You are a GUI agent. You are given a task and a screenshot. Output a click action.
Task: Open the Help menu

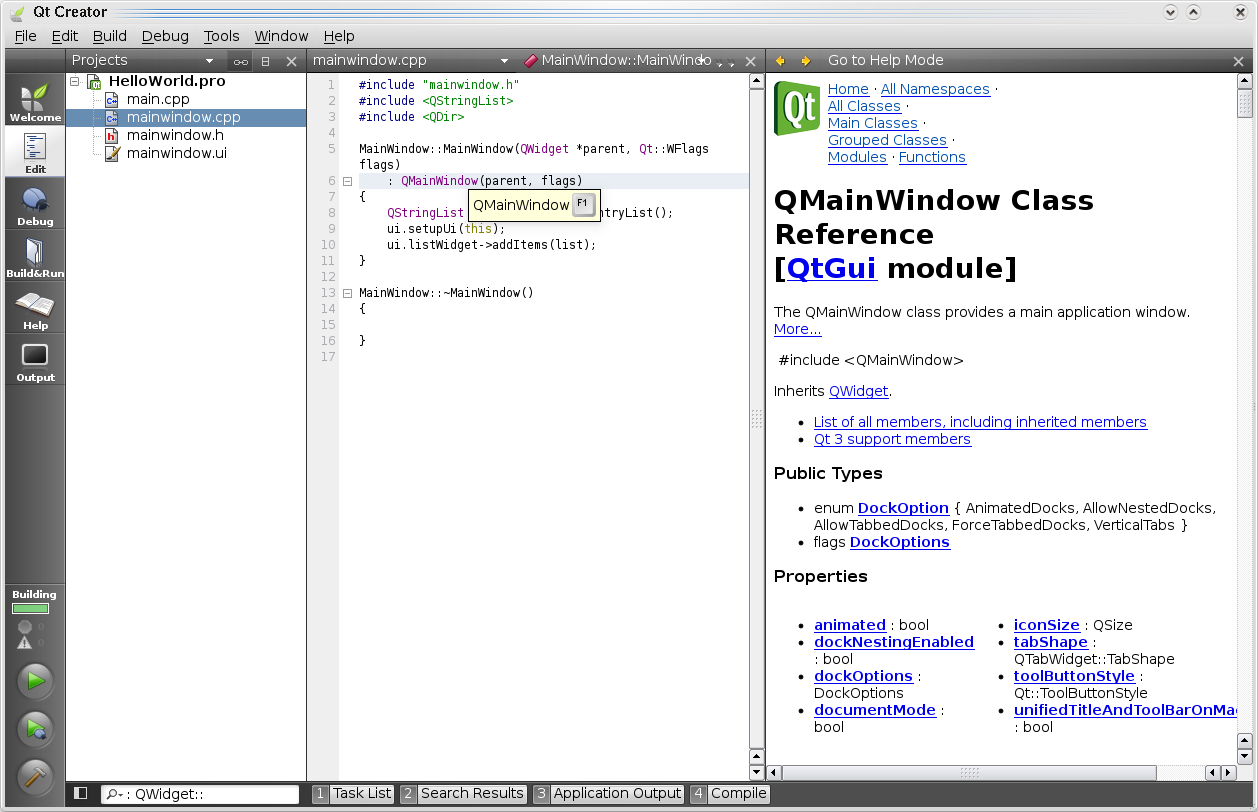coord(339,36)
